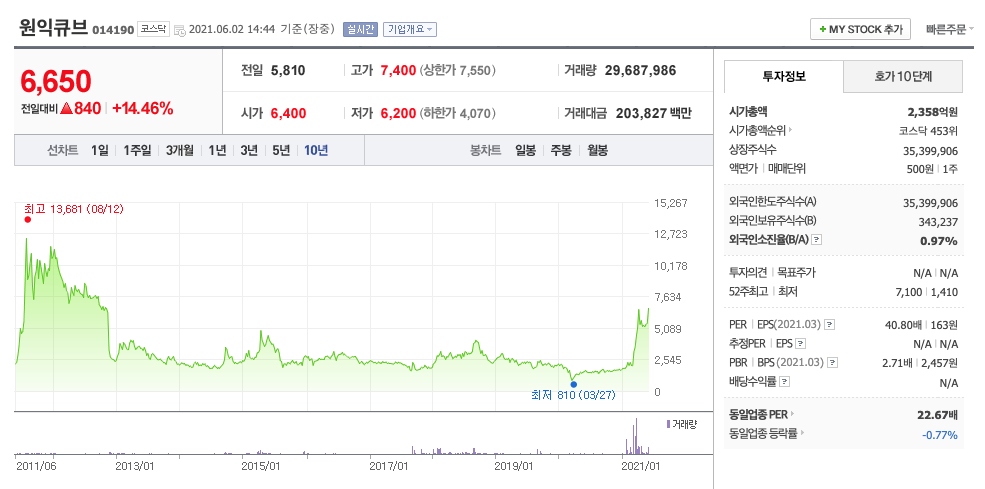Show the 주봉 candlestick chart
The image size is (985, 489).
pos(562,151)
